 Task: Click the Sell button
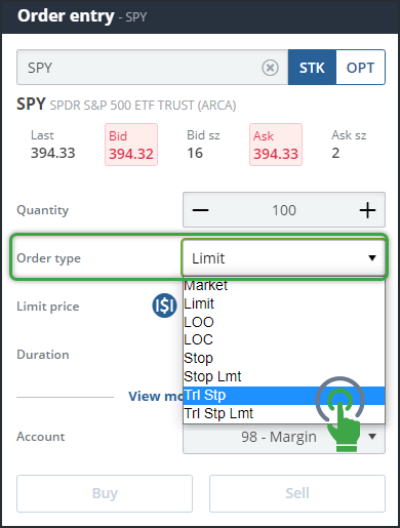tap(297, 493)
